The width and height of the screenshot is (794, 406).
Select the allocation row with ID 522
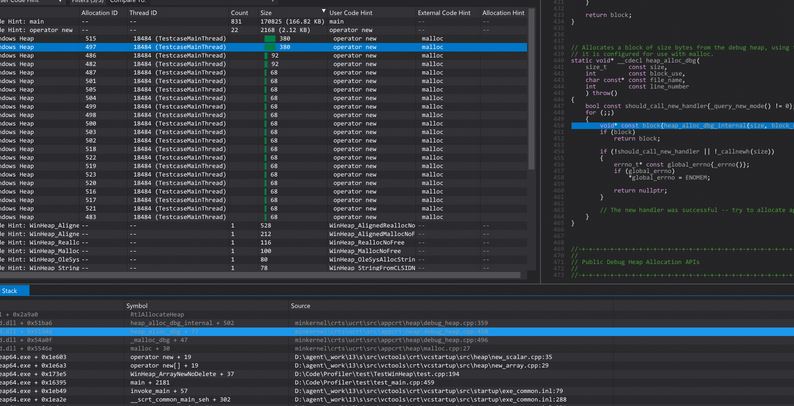[x=263, y=157]
